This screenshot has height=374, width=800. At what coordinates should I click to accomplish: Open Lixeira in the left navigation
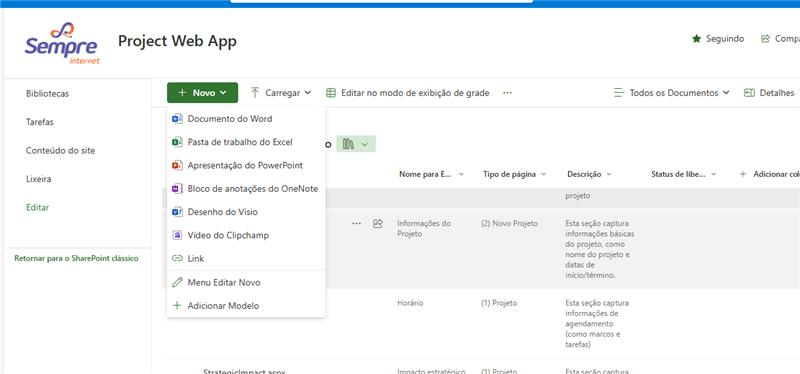pyautogui.click(x=38, y=180)
